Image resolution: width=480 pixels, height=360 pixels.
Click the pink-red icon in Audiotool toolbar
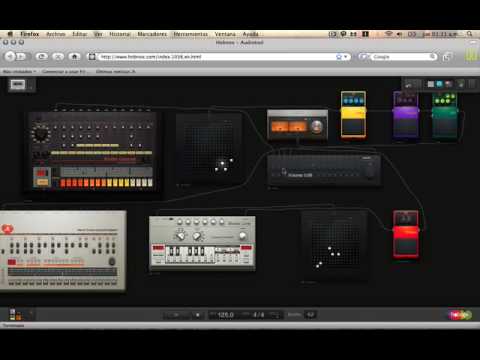(449, 84)
